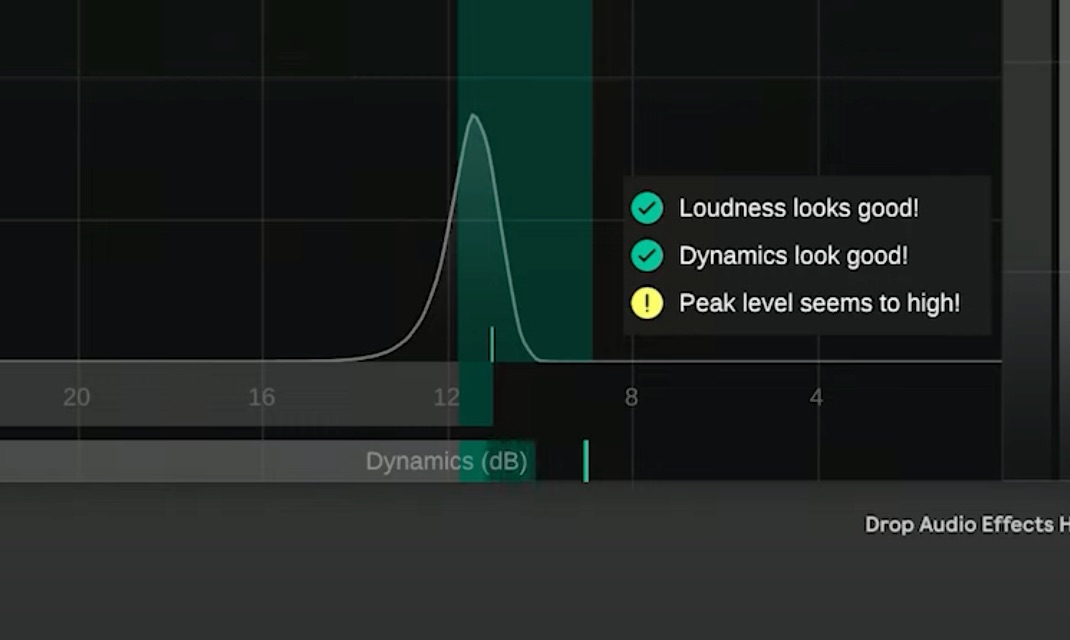Click the vertical gray strip at right edge

(1028, 240)
